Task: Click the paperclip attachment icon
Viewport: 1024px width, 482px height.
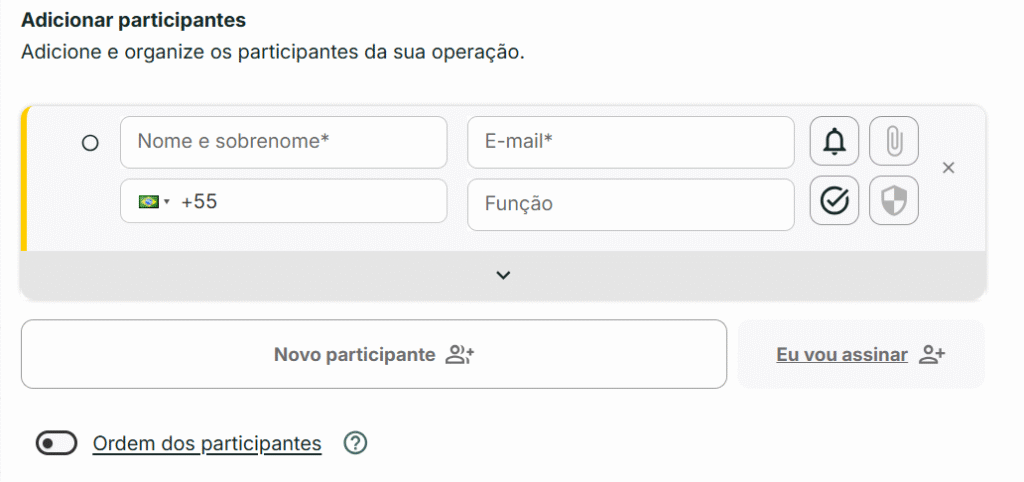Action: 894,142
